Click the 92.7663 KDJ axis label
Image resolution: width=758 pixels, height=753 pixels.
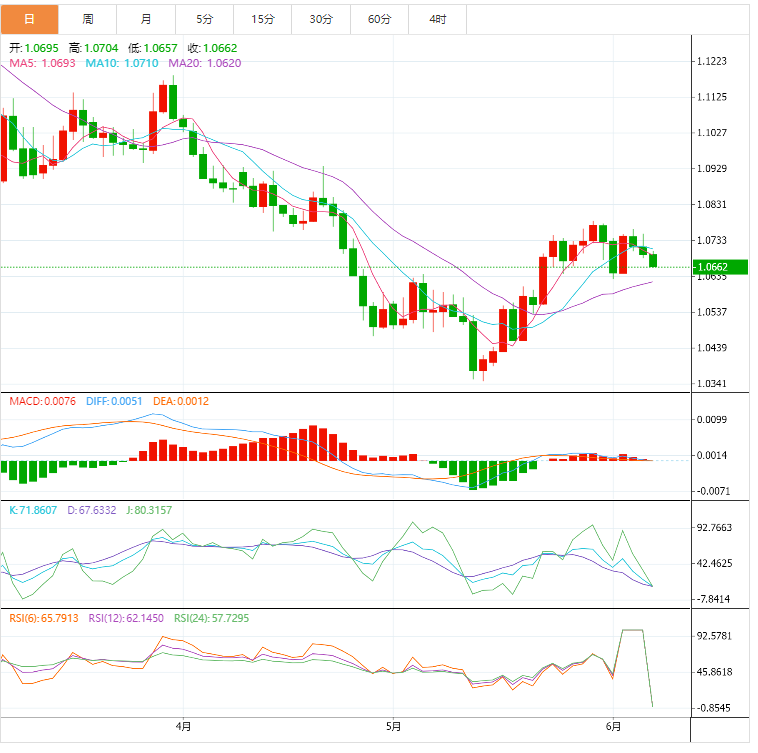coord(714,528)
